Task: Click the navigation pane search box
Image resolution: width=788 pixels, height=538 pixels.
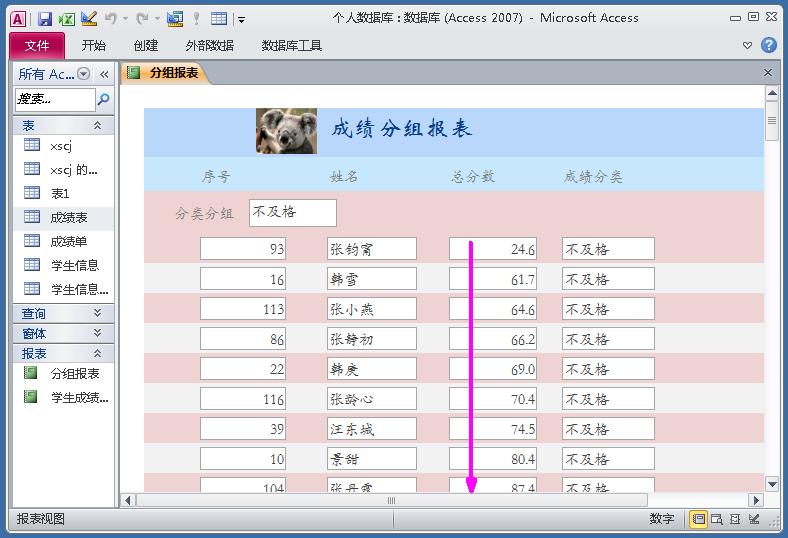Action: pos(55,99)
